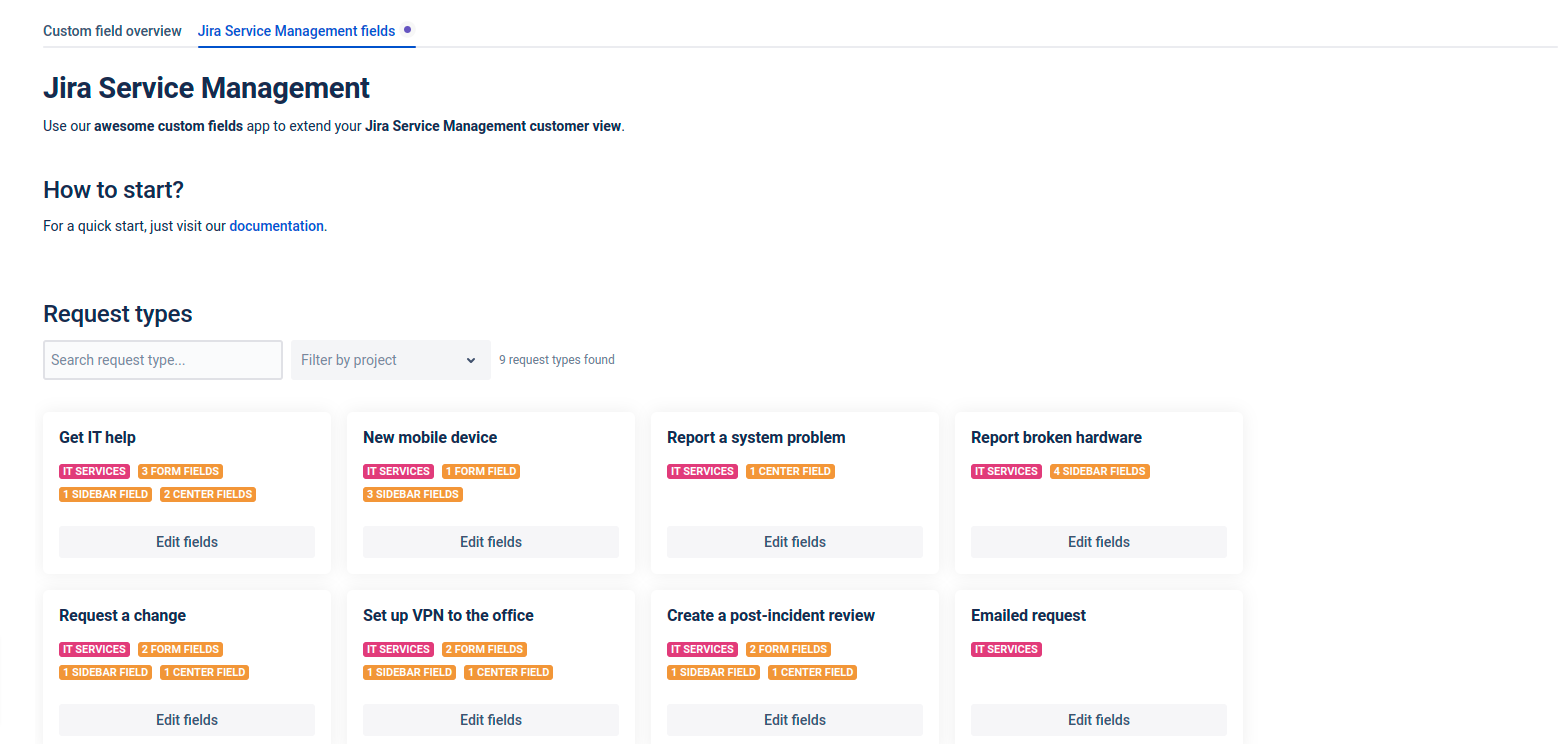Screen dimensions: 1567x744
Task: Click 3 SIDEBAR FIELDS tag on New mobile device
Action: point(413,494)
